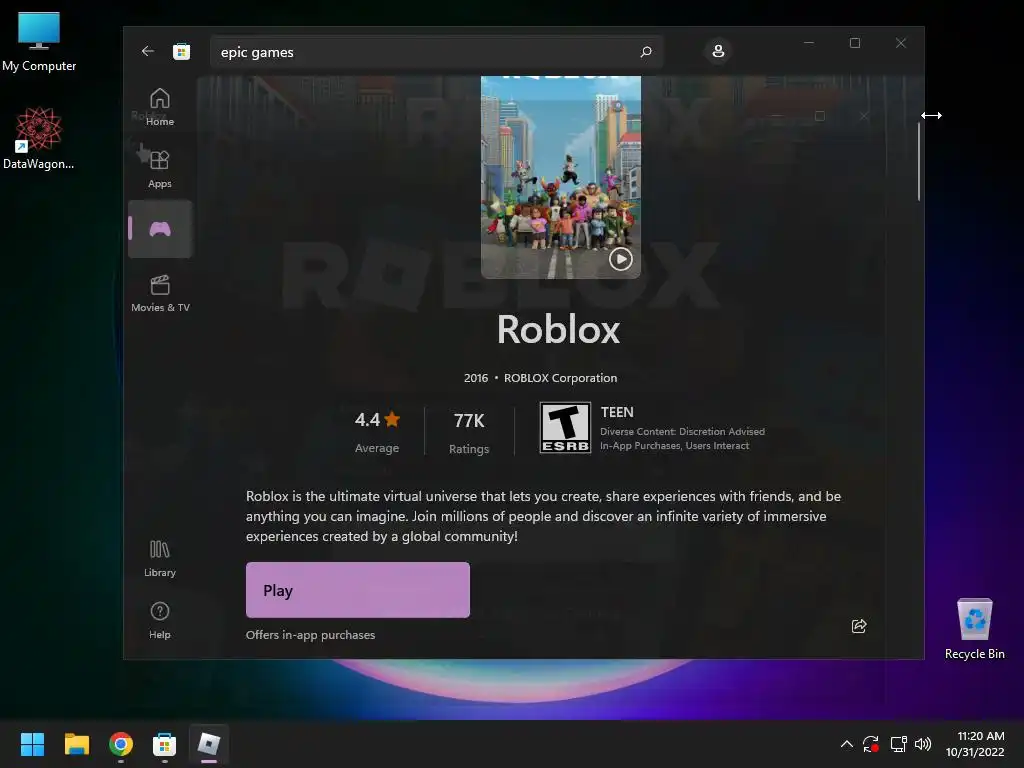Maximize the Microsoft Store window
The width and height of the screenshot is (1024, 768).
click(x=855, y=43)
